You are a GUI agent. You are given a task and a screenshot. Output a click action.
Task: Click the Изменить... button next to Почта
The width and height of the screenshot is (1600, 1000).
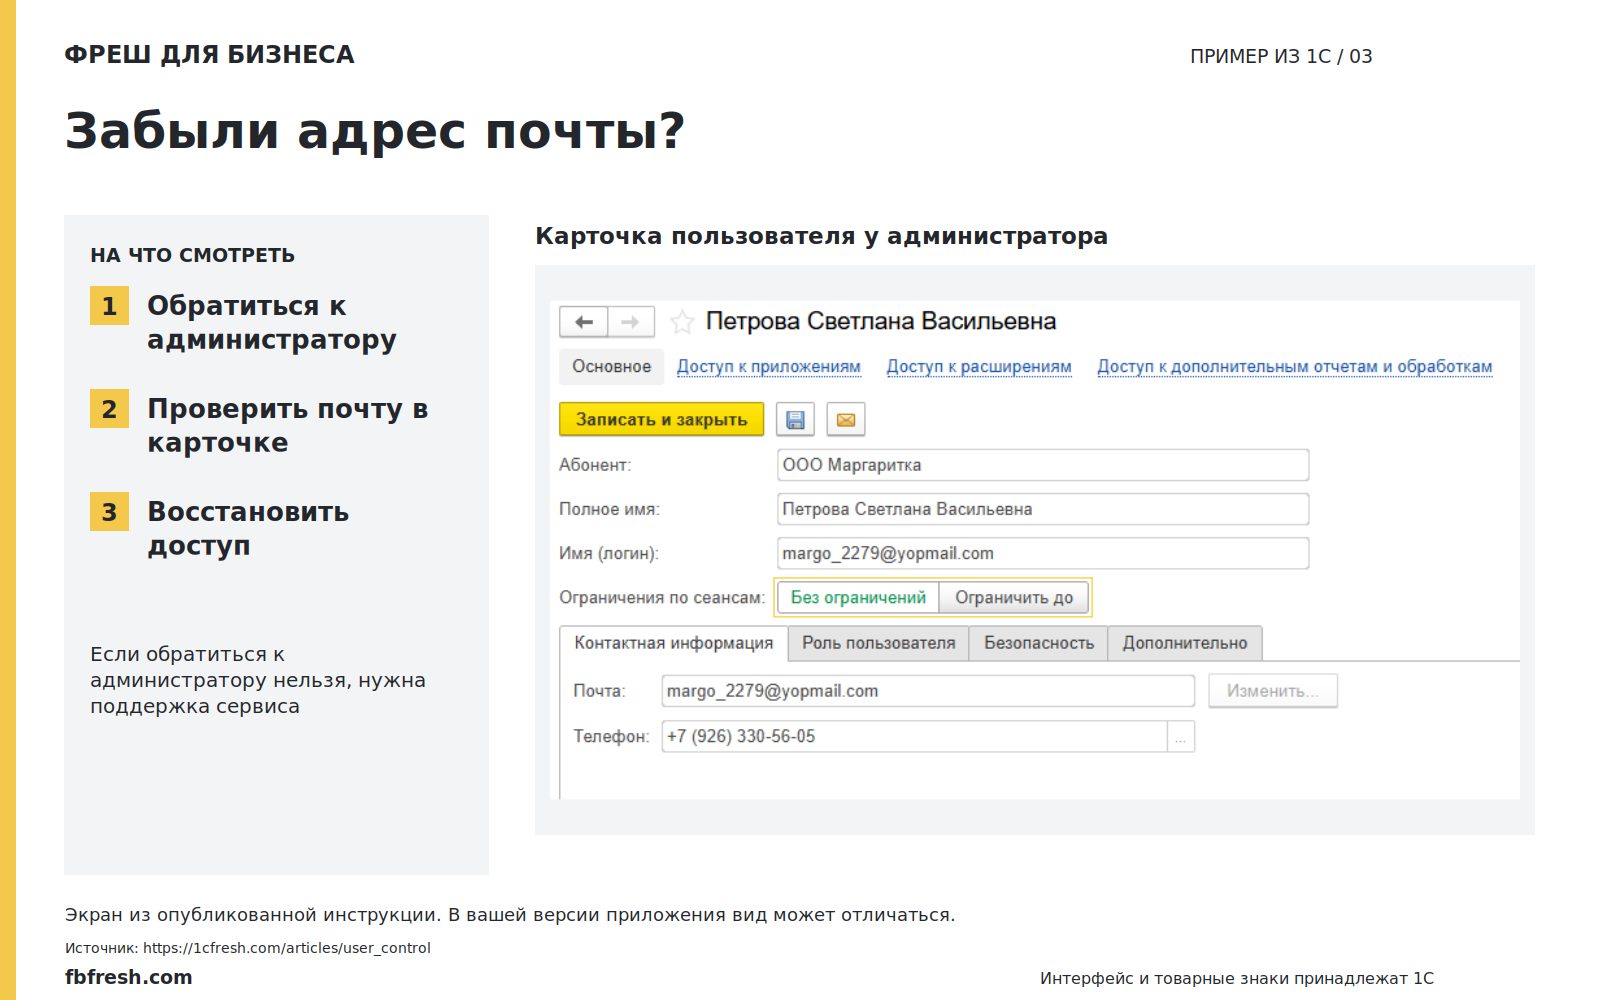[x=1273, y=691]
